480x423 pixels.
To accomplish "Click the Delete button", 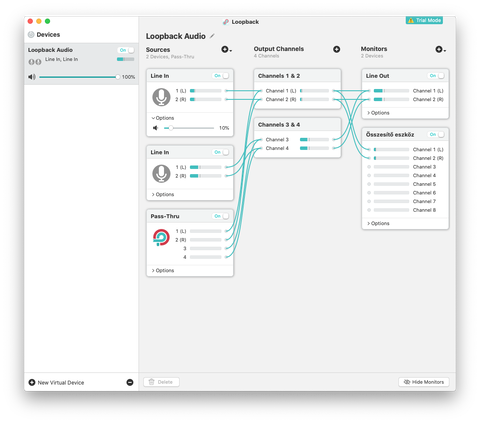I will click(161, 382).
